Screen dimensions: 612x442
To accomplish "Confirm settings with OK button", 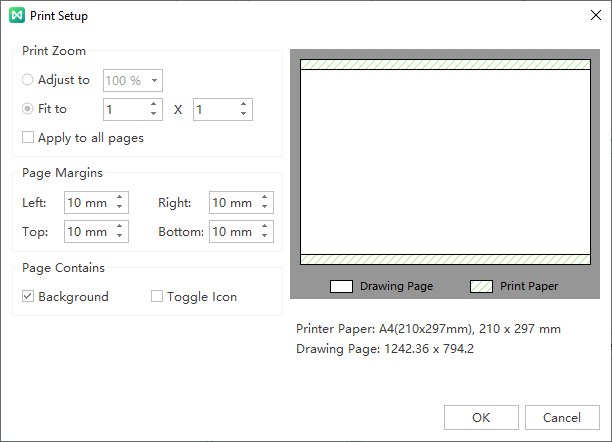I will (x=481, y=417).
